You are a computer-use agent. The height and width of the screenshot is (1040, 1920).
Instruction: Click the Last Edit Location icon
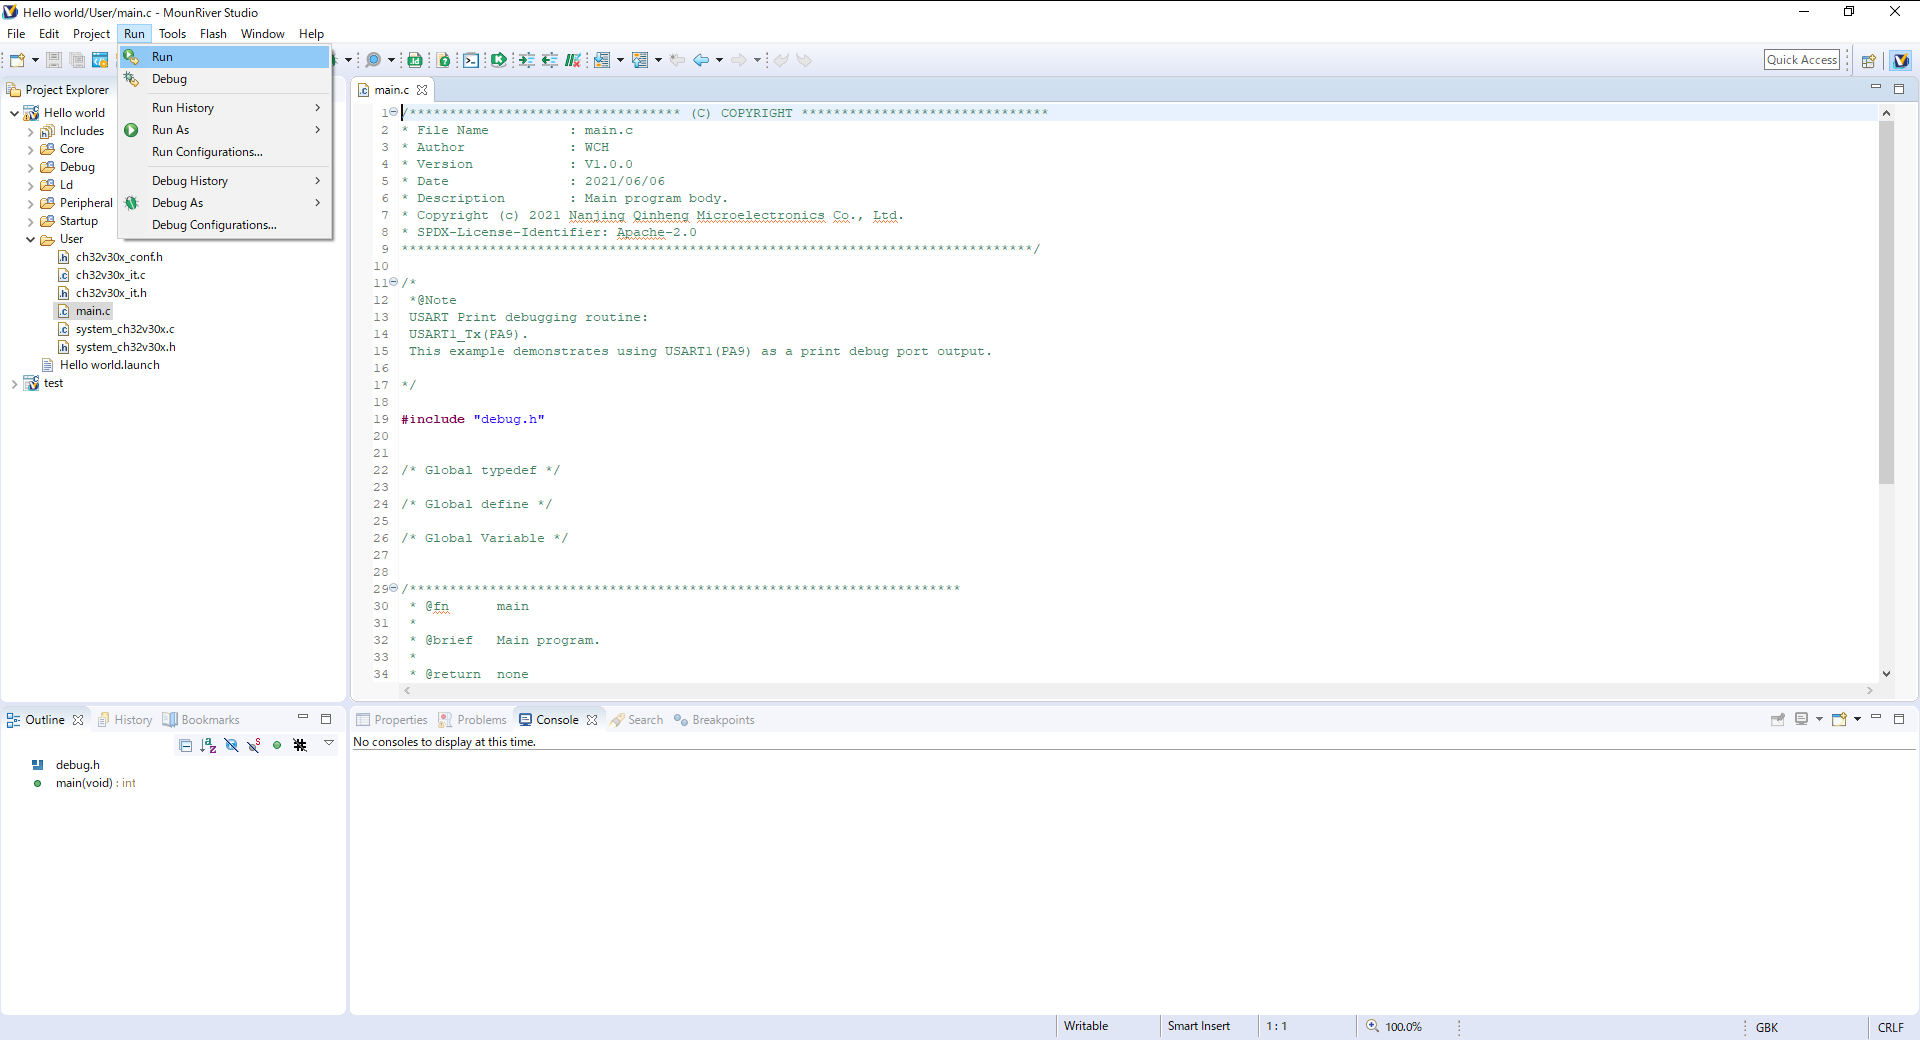(677, 60)
